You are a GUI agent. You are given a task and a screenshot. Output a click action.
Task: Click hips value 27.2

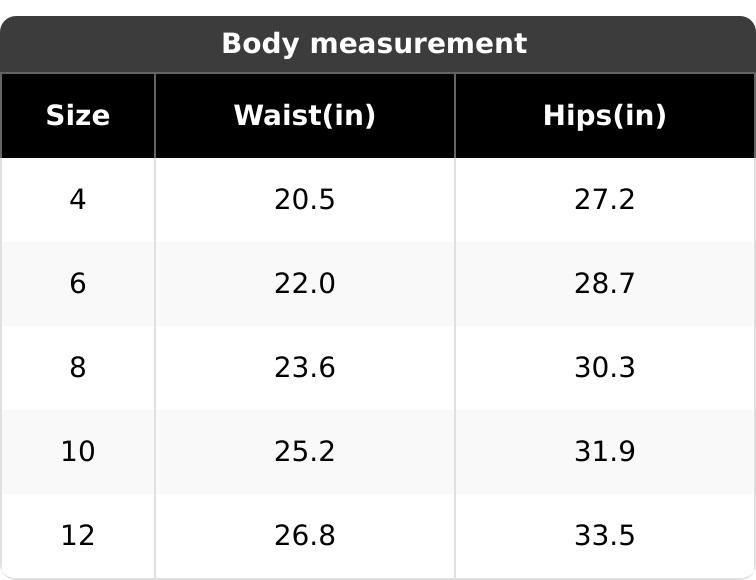(x=604, y=200)
